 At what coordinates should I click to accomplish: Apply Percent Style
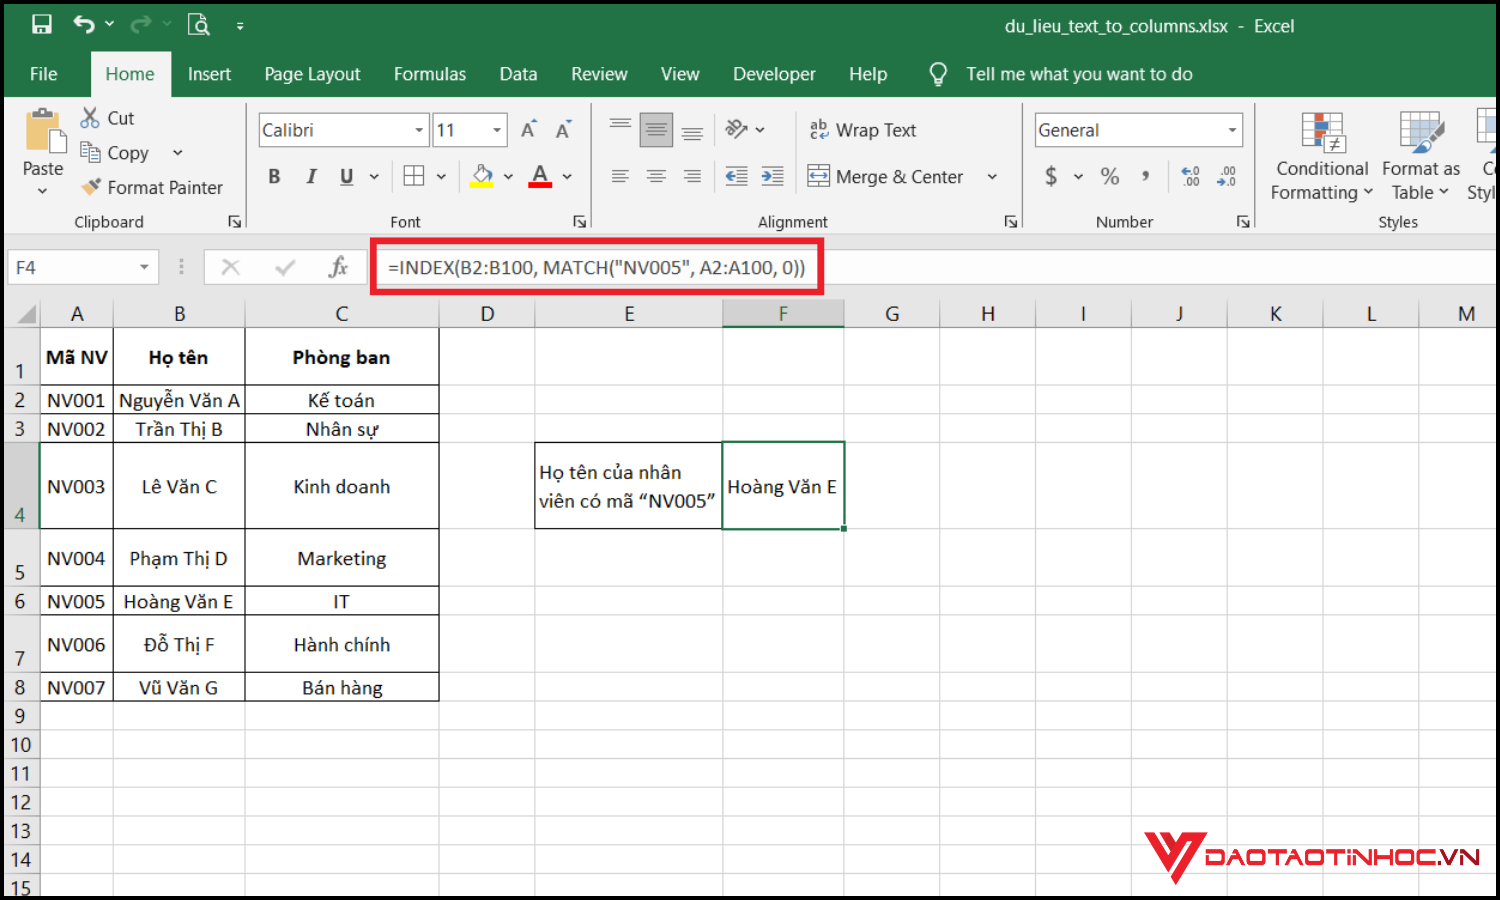click(x=1109, y=177)
